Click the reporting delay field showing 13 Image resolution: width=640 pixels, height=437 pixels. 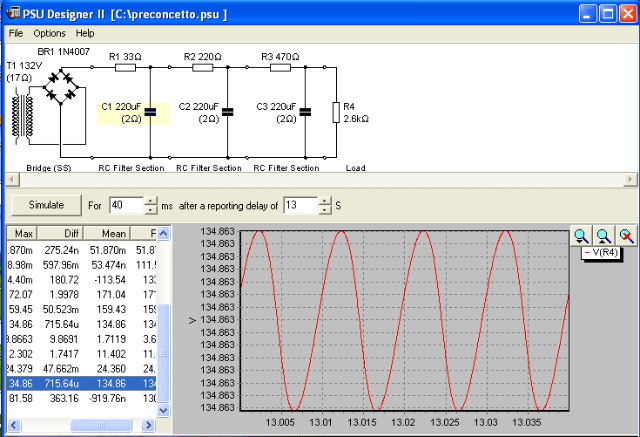coord(300,205)
